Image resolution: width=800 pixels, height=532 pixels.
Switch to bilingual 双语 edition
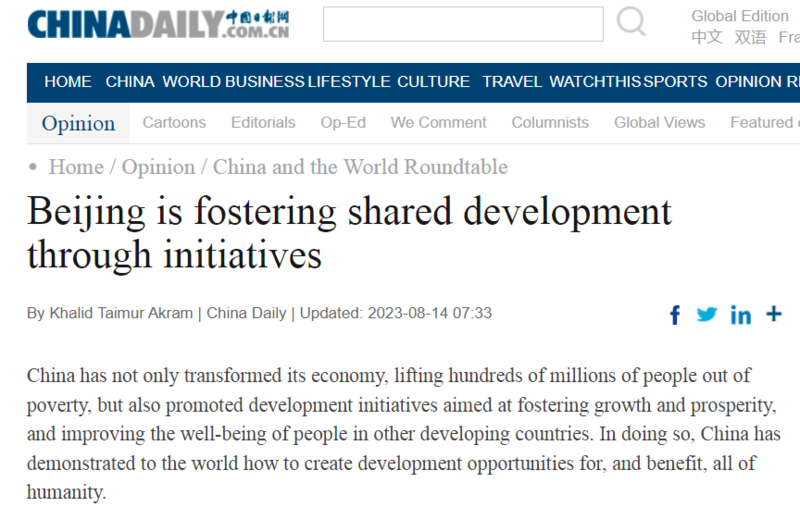click(750, 38)
